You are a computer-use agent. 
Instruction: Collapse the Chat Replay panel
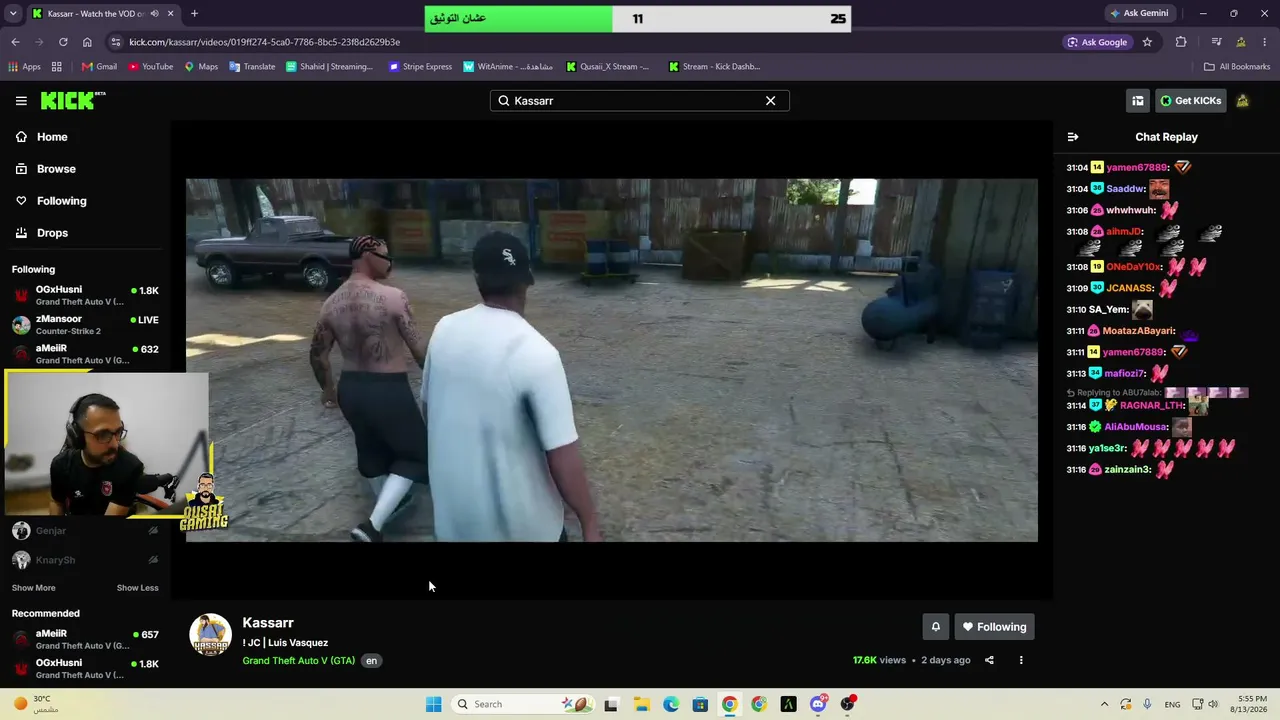tap(1073, 137)
